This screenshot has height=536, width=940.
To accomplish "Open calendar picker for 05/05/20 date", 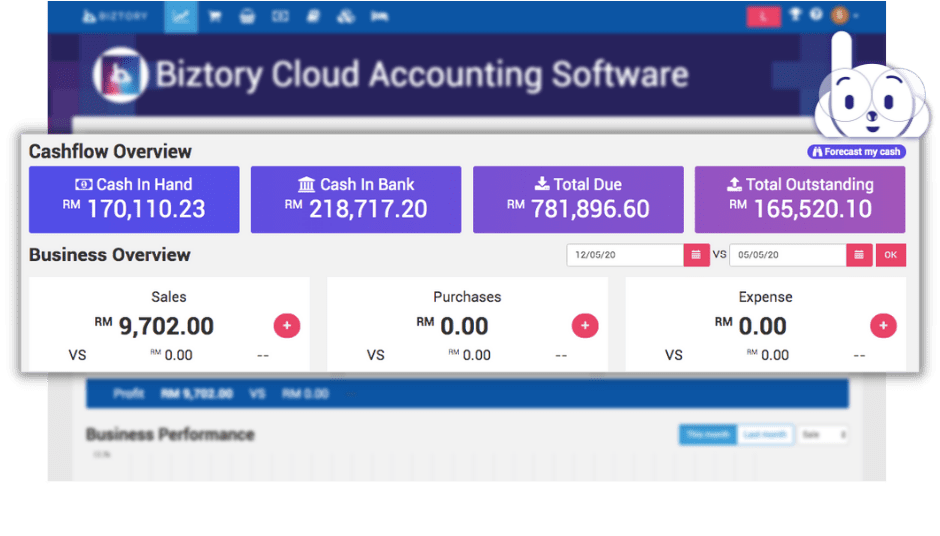I will 859,255.
